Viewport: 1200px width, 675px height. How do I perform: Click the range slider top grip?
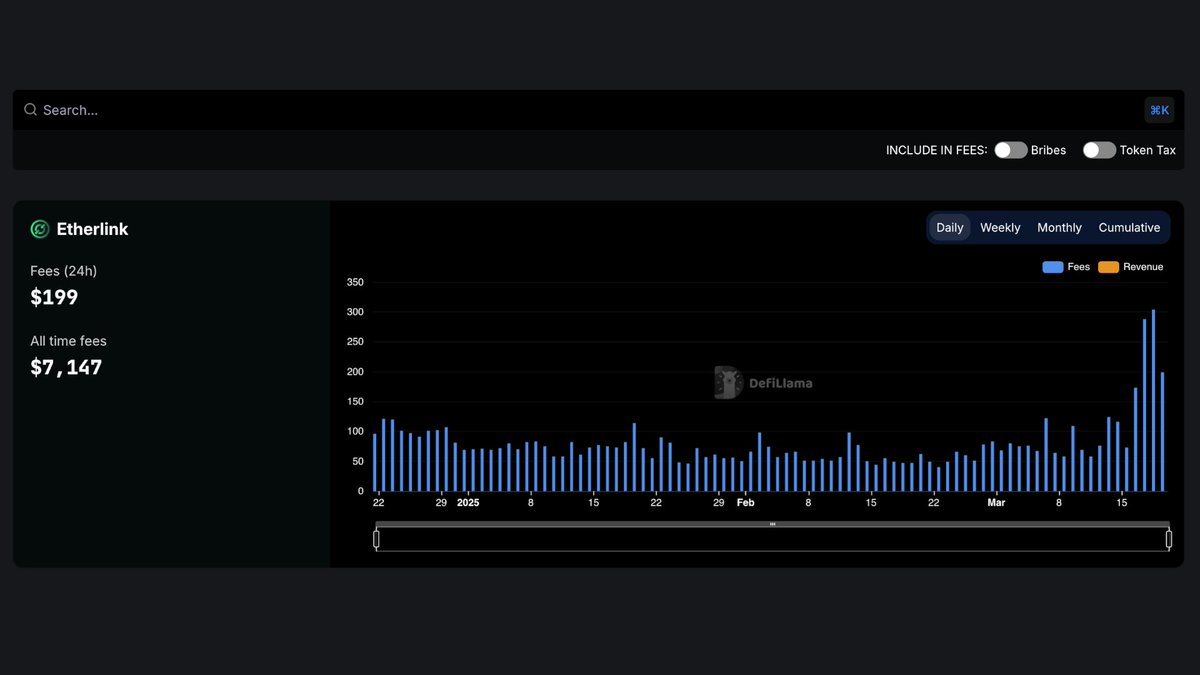[772, 524]
